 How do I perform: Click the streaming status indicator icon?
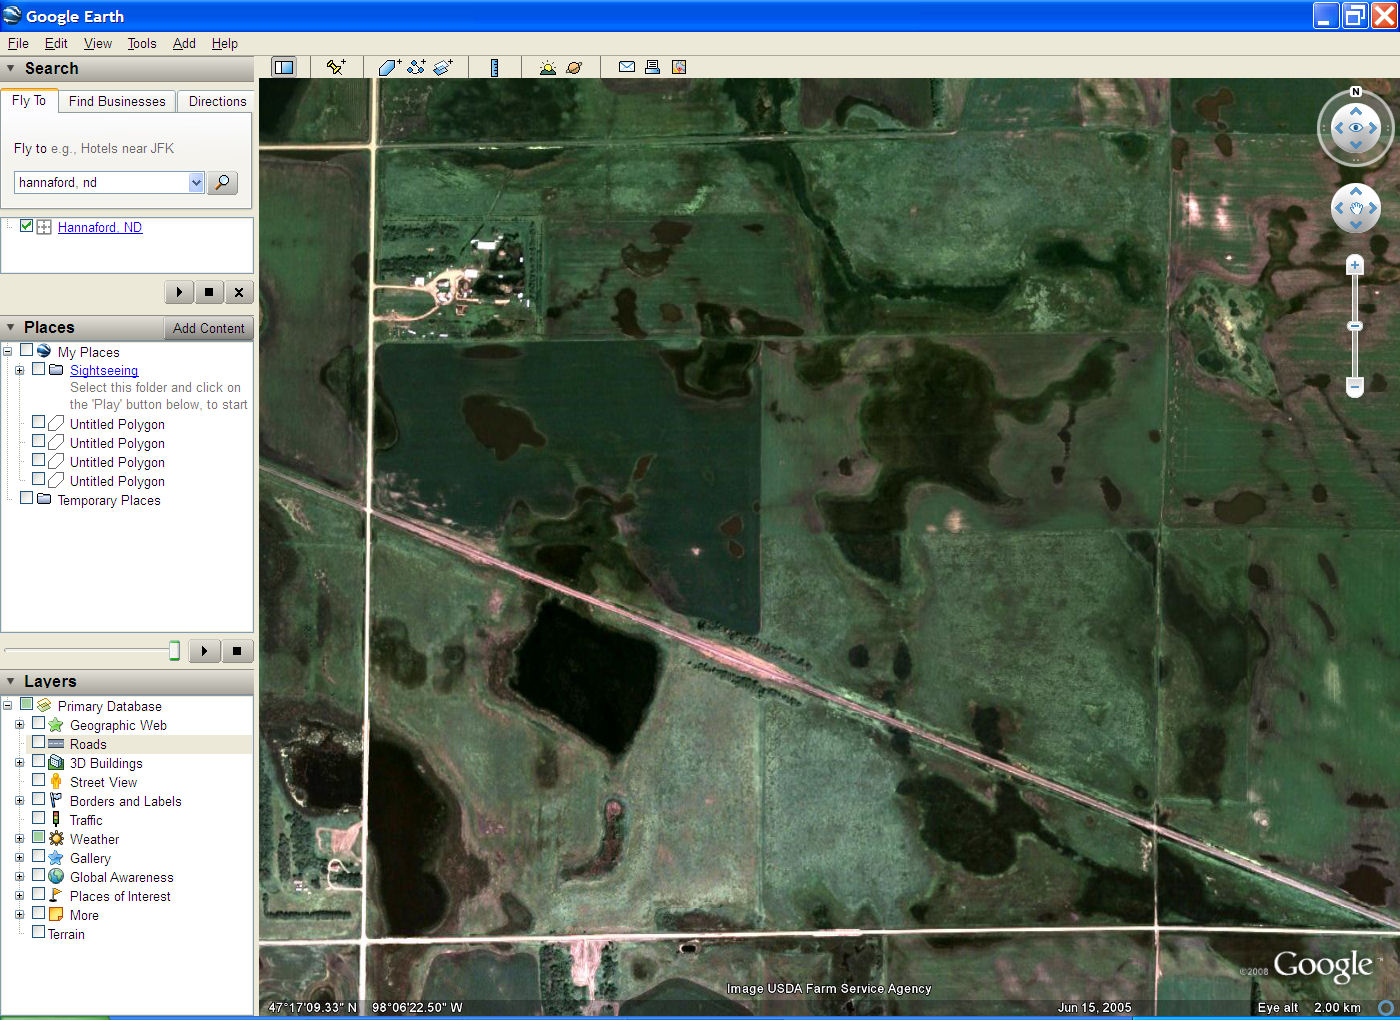click(x=1386, y=1007)
